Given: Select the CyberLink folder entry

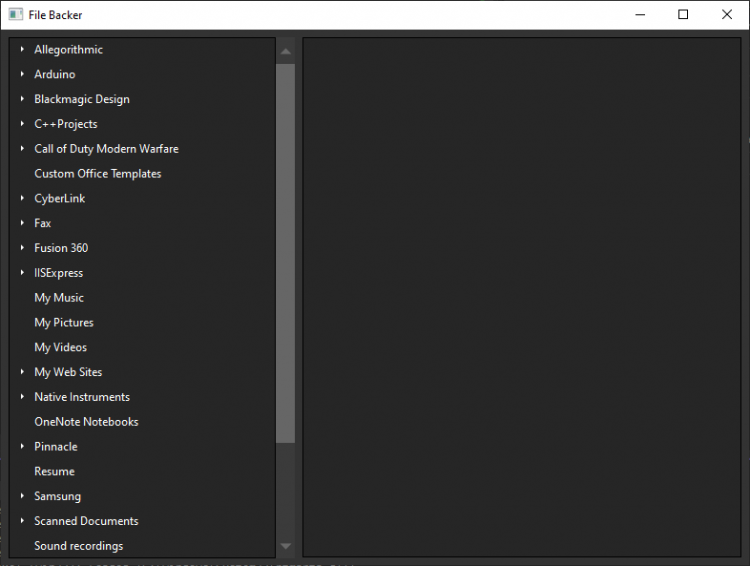Looking at the screenshot, I should (x=59, y=198).
